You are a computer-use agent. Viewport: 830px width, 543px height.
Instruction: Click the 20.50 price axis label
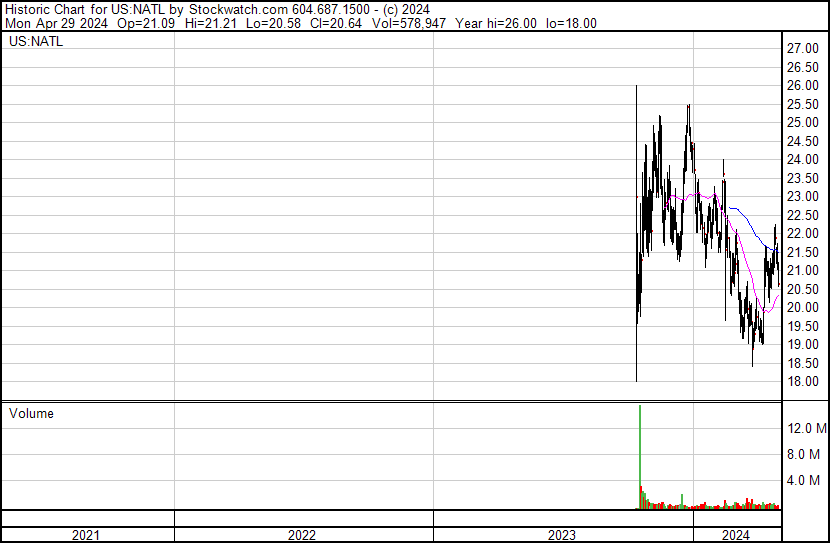tap(802, 289)
